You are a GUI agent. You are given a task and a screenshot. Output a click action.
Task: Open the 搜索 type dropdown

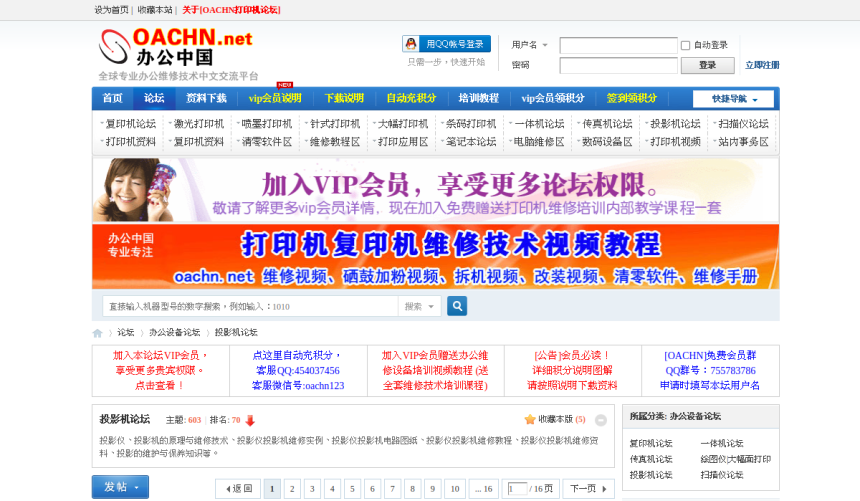coord(419,306)
